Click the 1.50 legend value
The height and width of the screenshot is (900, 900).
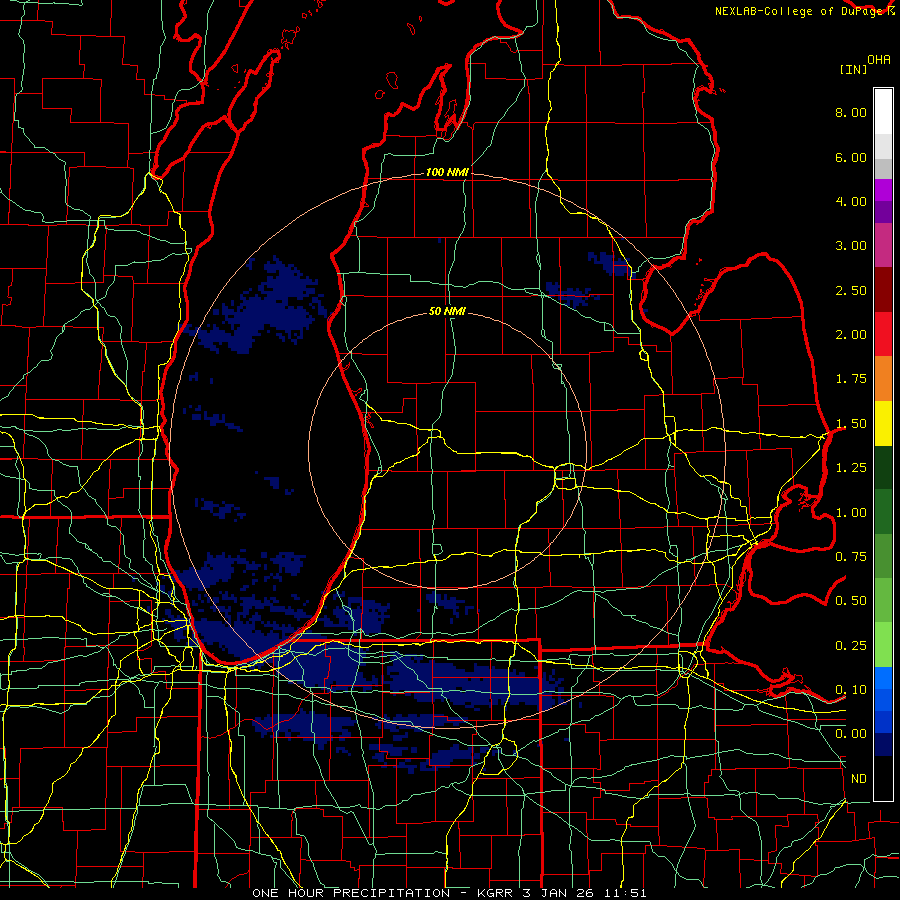(x=851, y=424)
